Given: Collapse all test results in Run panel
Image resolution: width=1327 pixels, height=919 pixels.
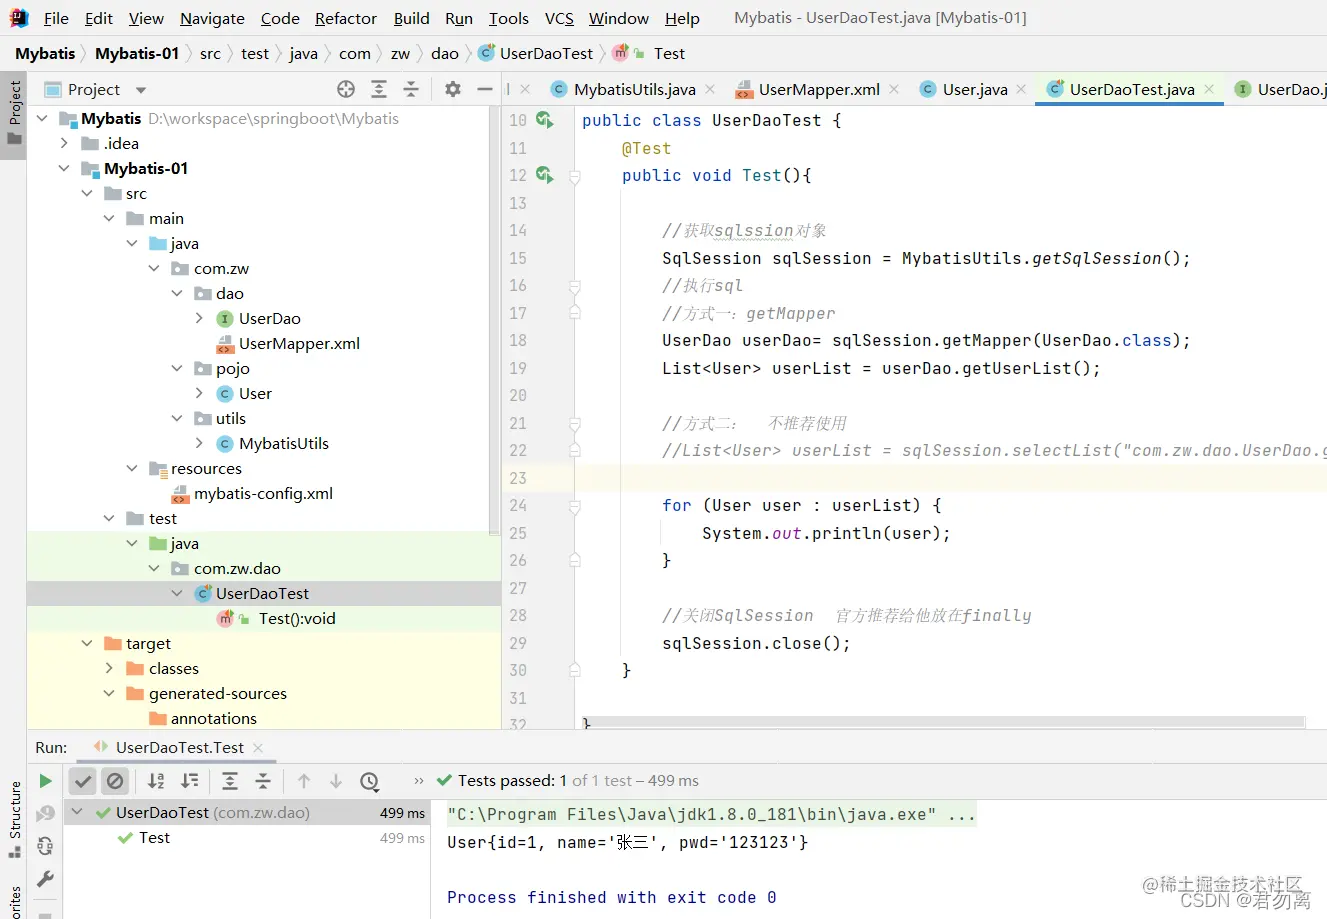Looking at the screenshot, I should click(263, 781).
